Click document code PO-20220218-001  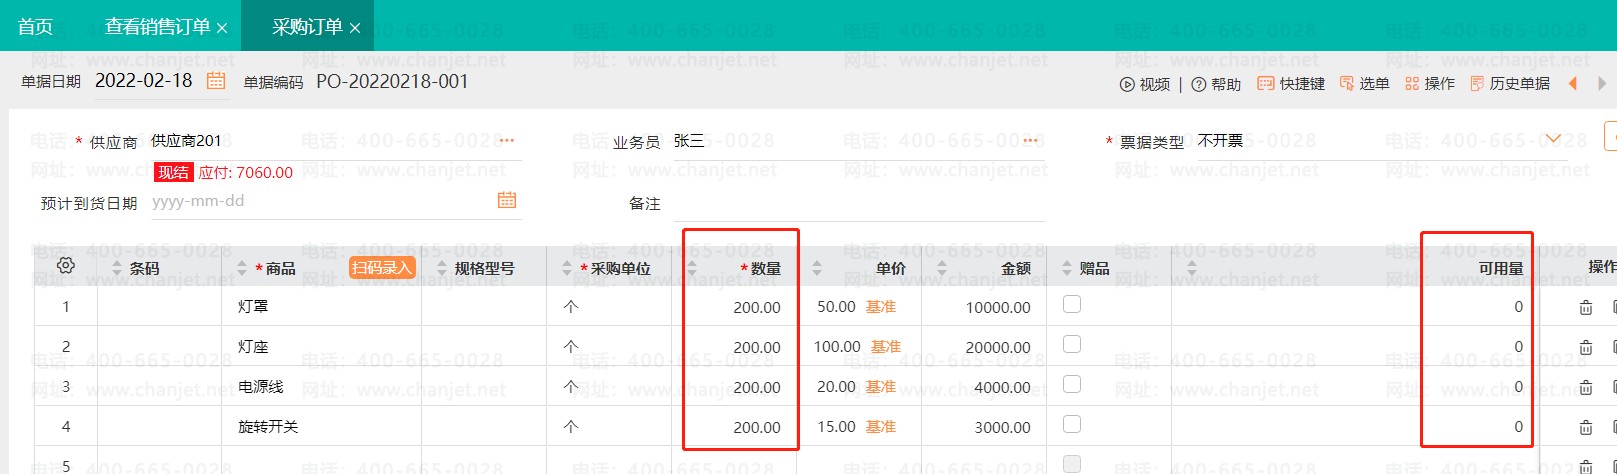(393, 81)
